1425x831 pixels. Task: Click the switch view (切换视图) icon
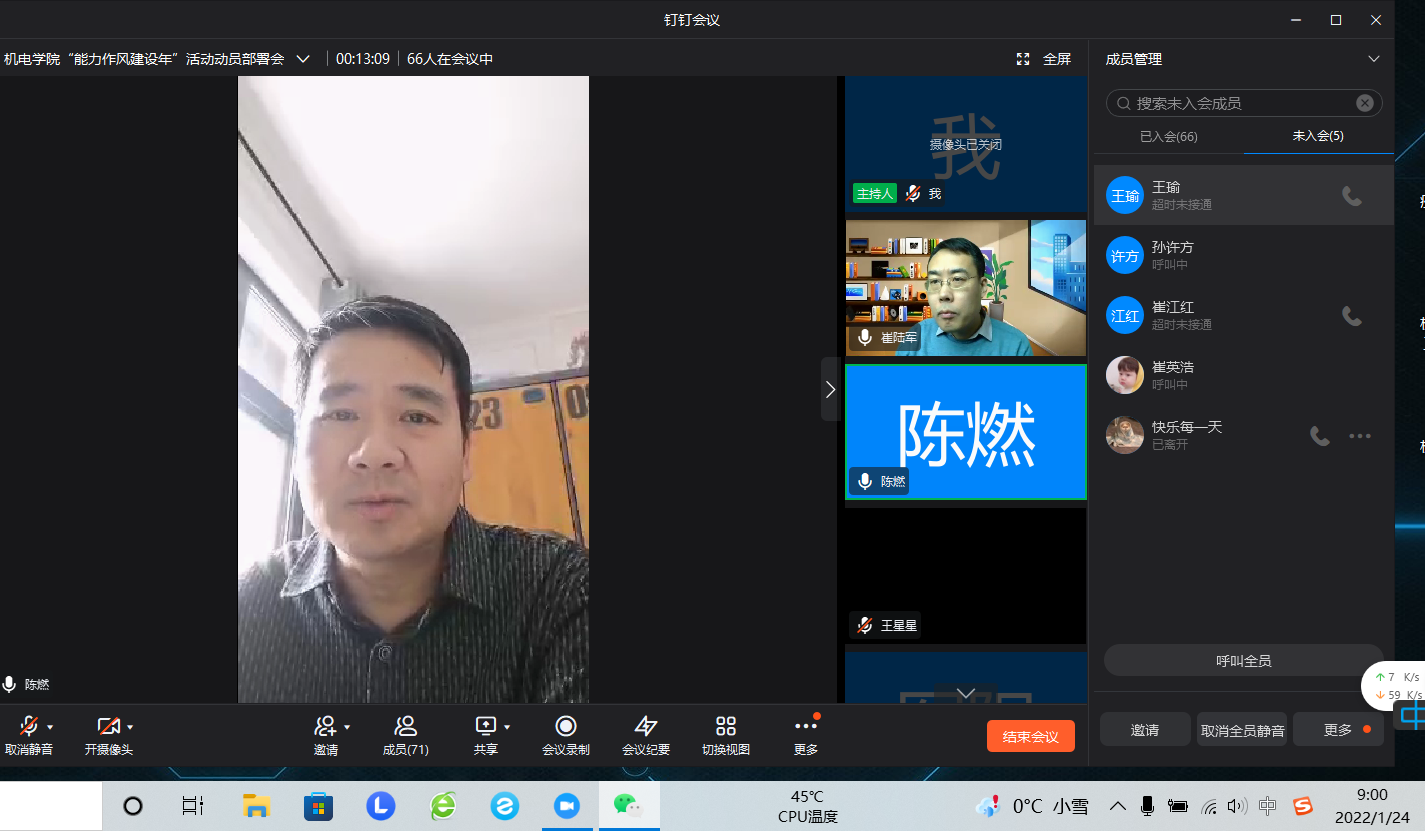click(725, 727)
